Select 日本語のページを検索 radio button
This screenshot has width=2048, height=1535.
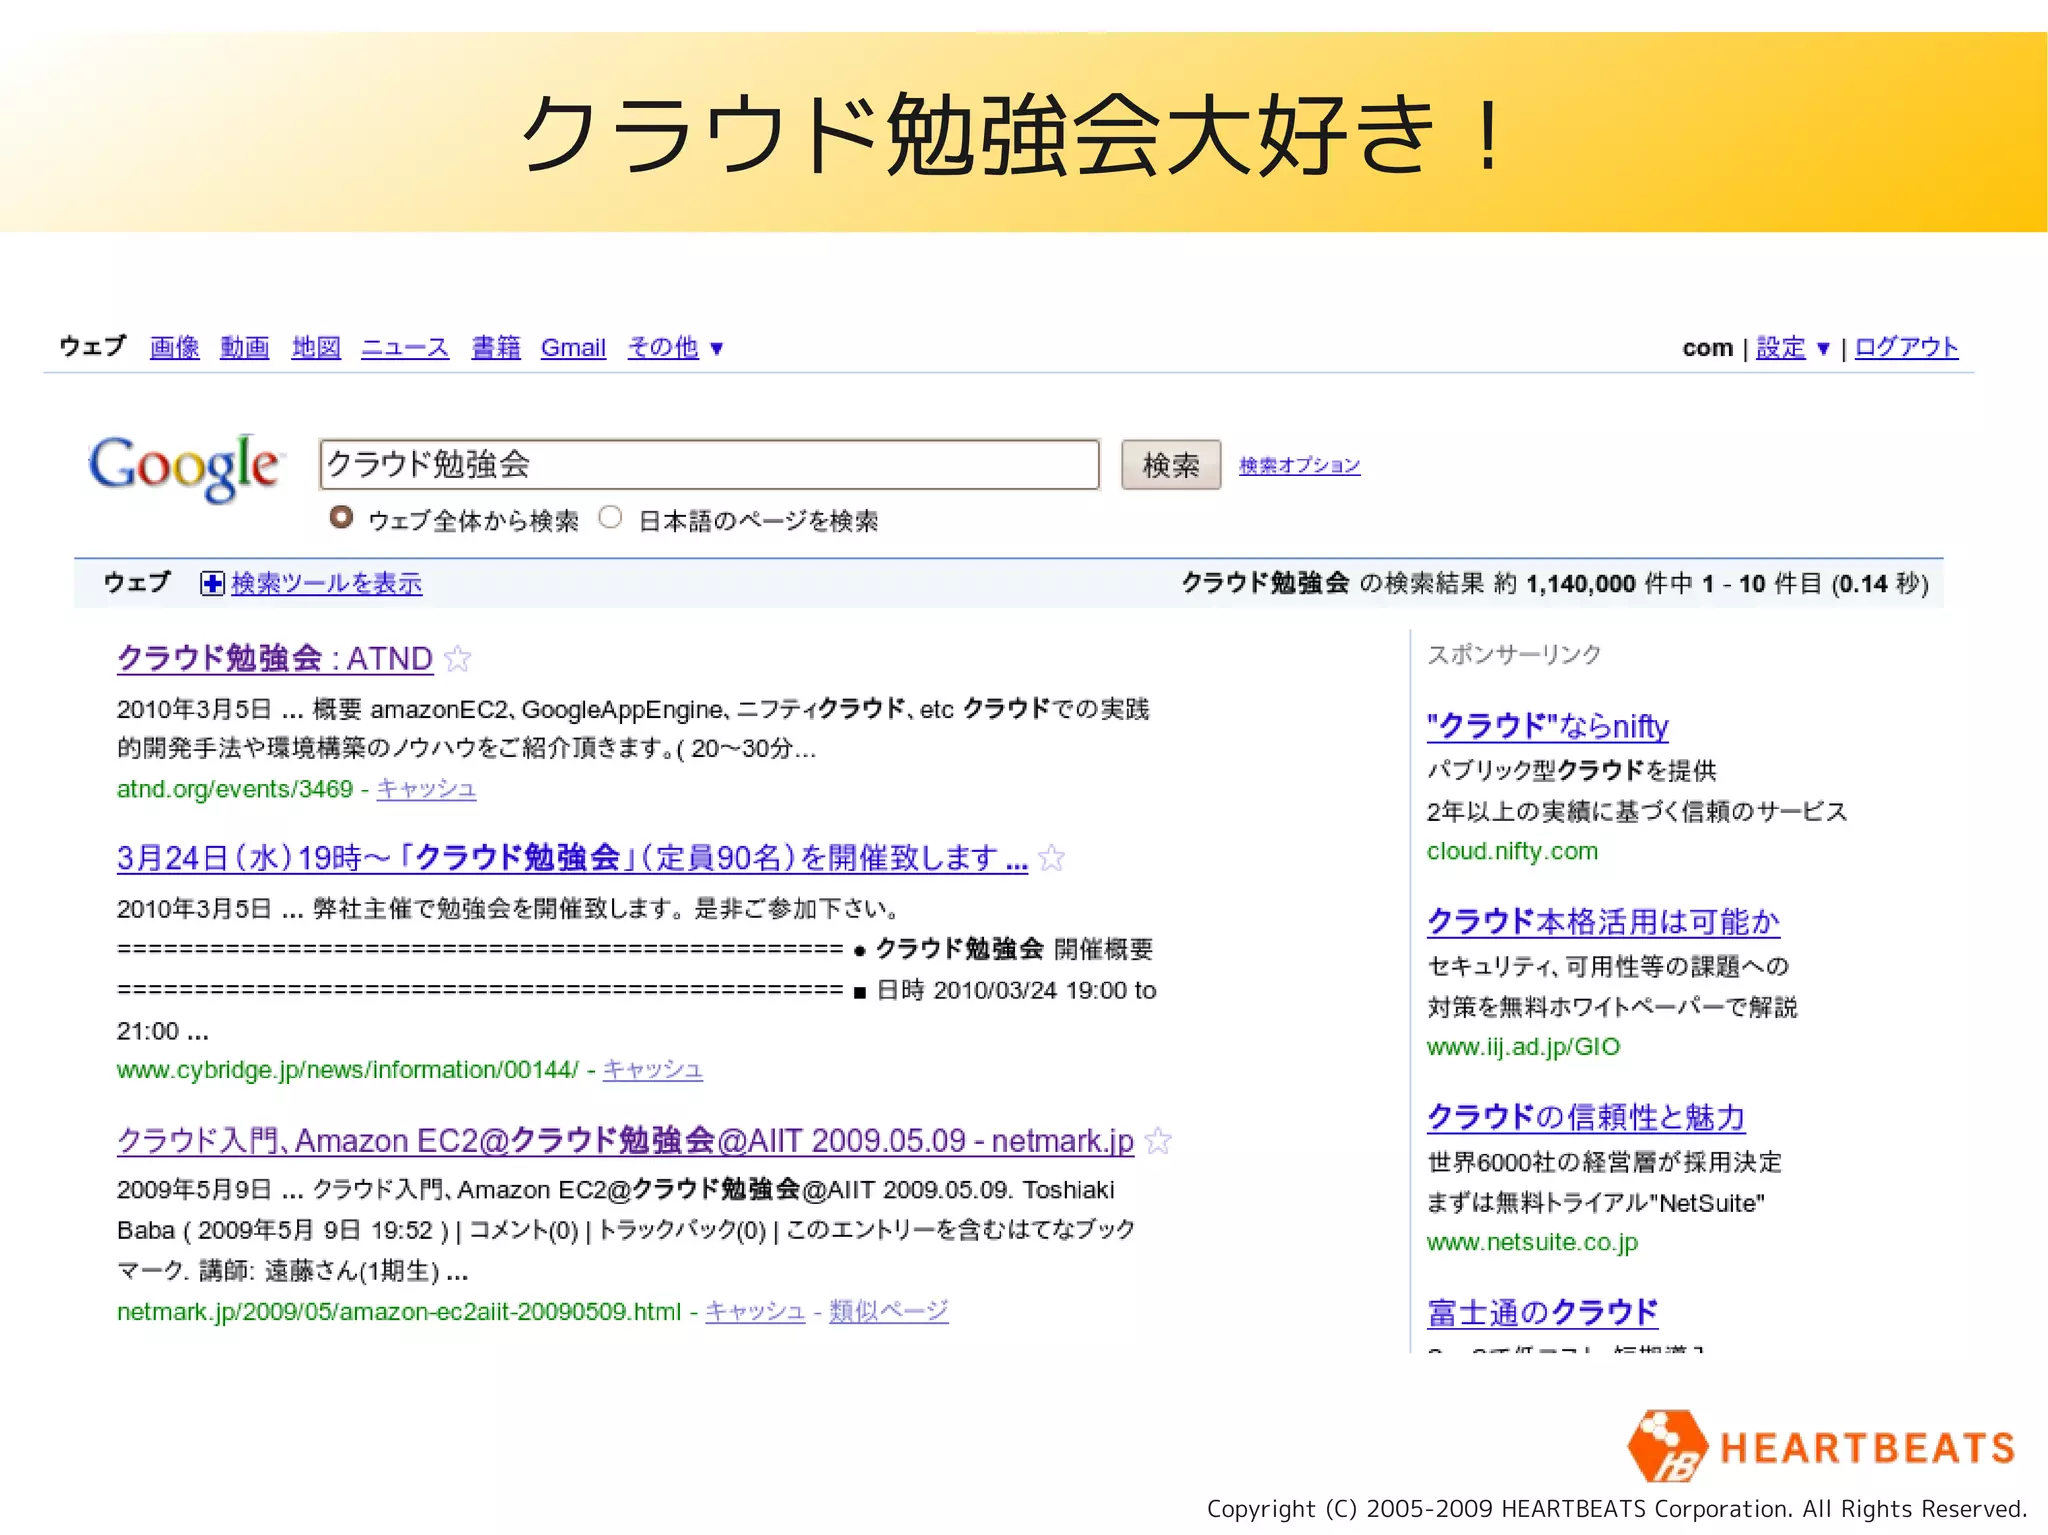pyautogui.click(x=610, y=518)
